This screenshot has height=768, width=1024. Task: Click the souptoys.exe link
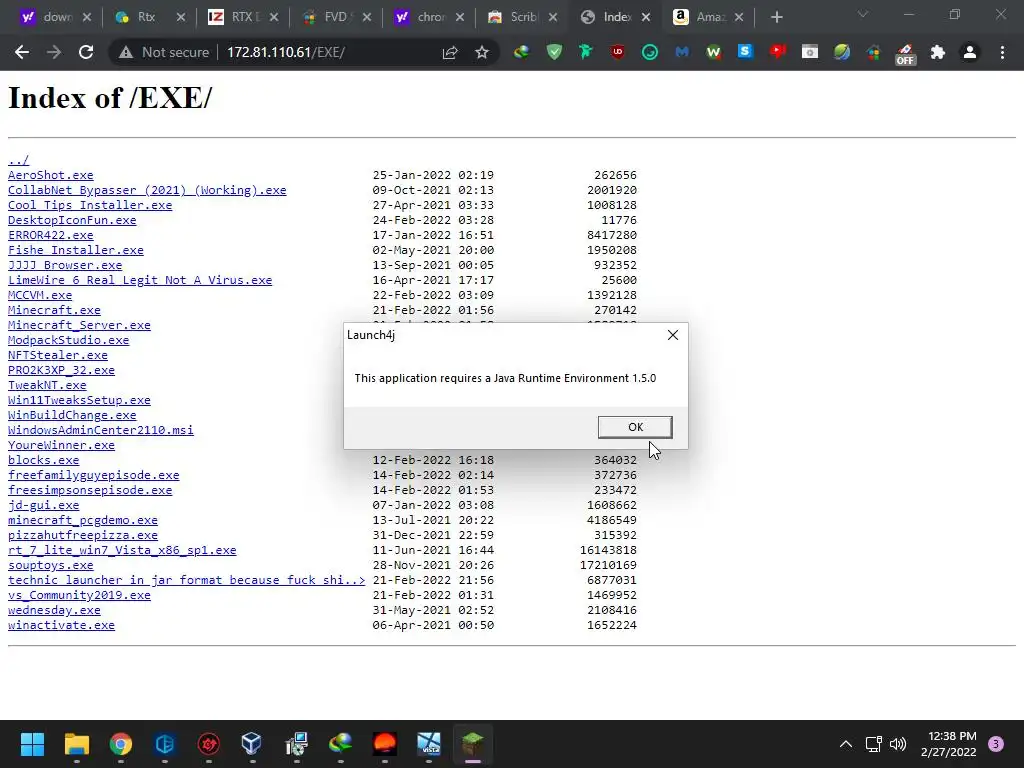51,566
